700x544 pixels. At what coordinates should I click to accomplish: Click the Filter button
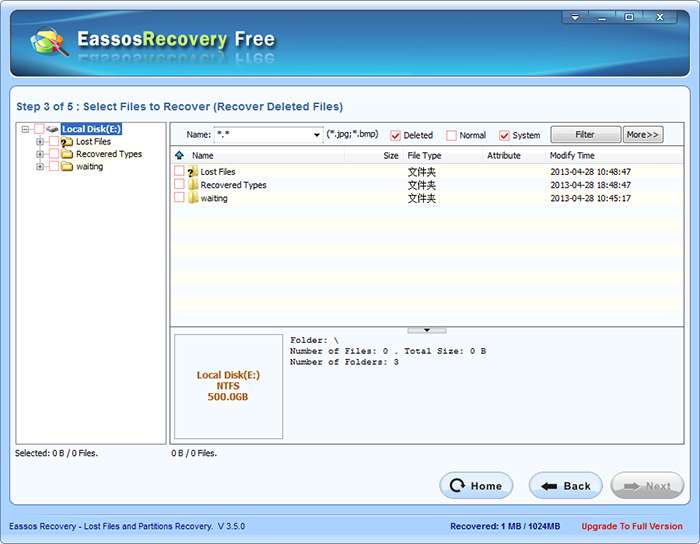coord(585,134)
